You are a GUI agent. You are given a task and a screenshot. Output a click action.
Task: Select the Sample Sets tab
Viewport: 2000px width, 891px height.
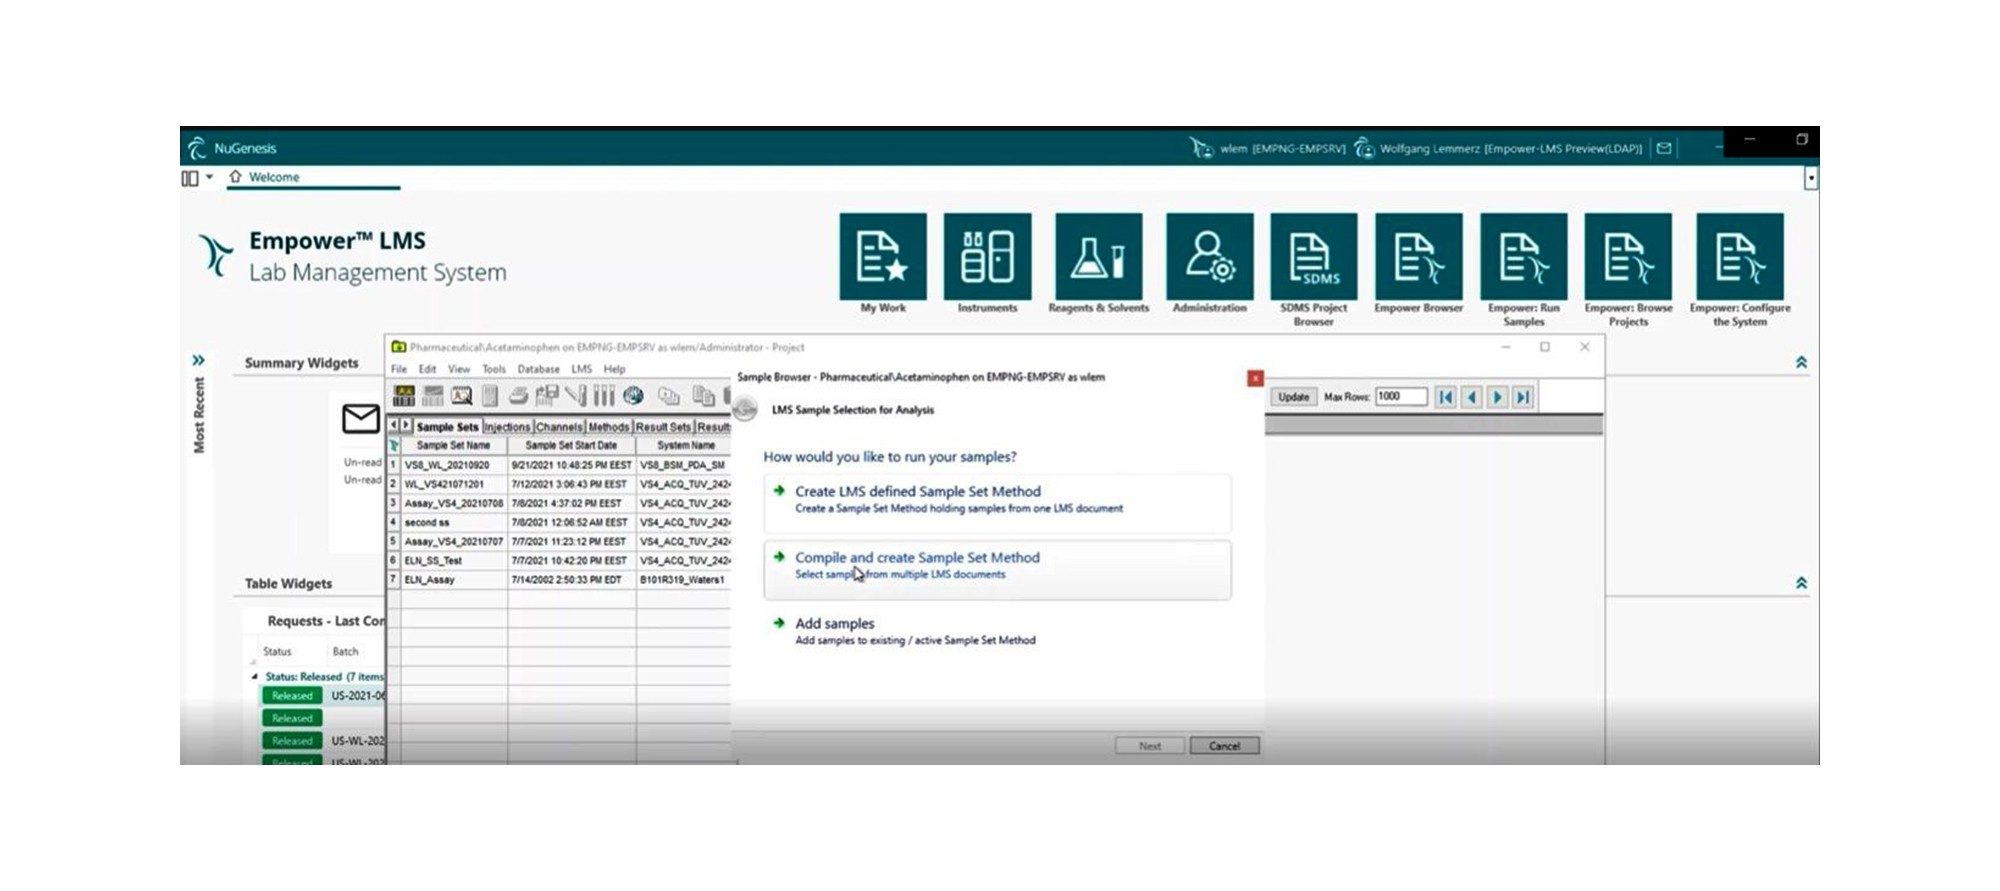pyautogui.click(x=447, y=427)
